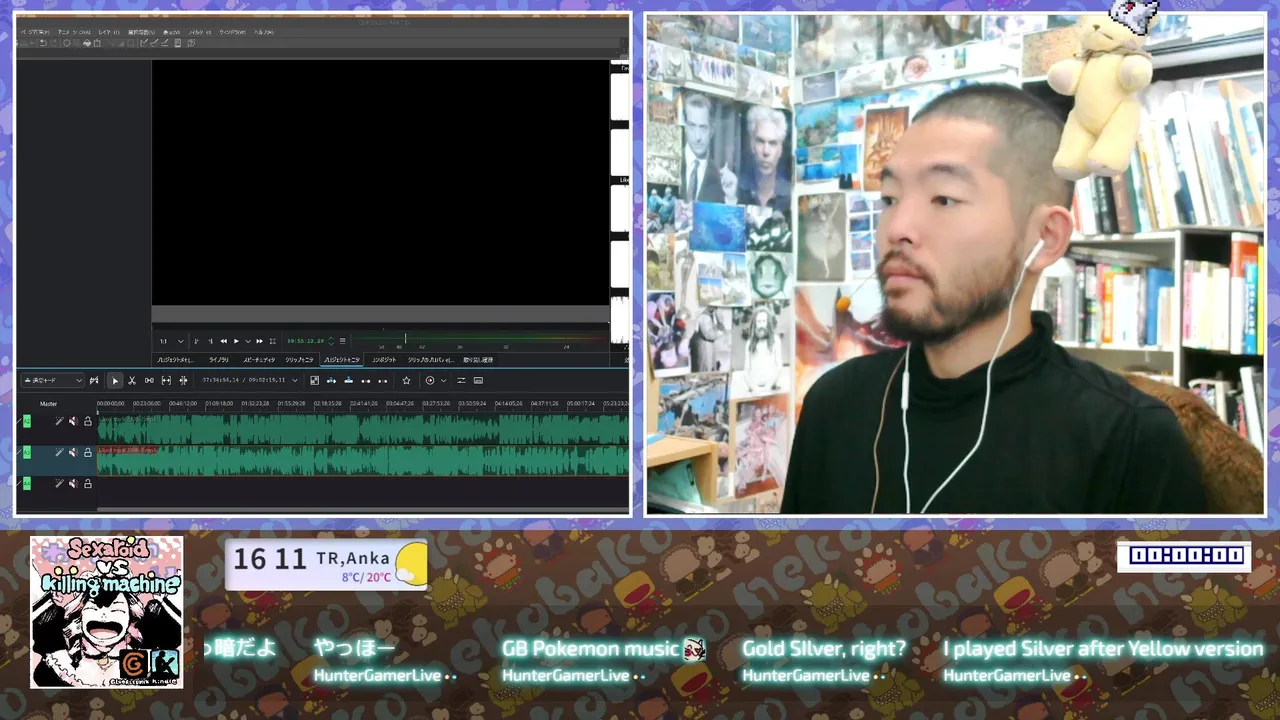Select the Razor scissors tool

pos(132,381)
